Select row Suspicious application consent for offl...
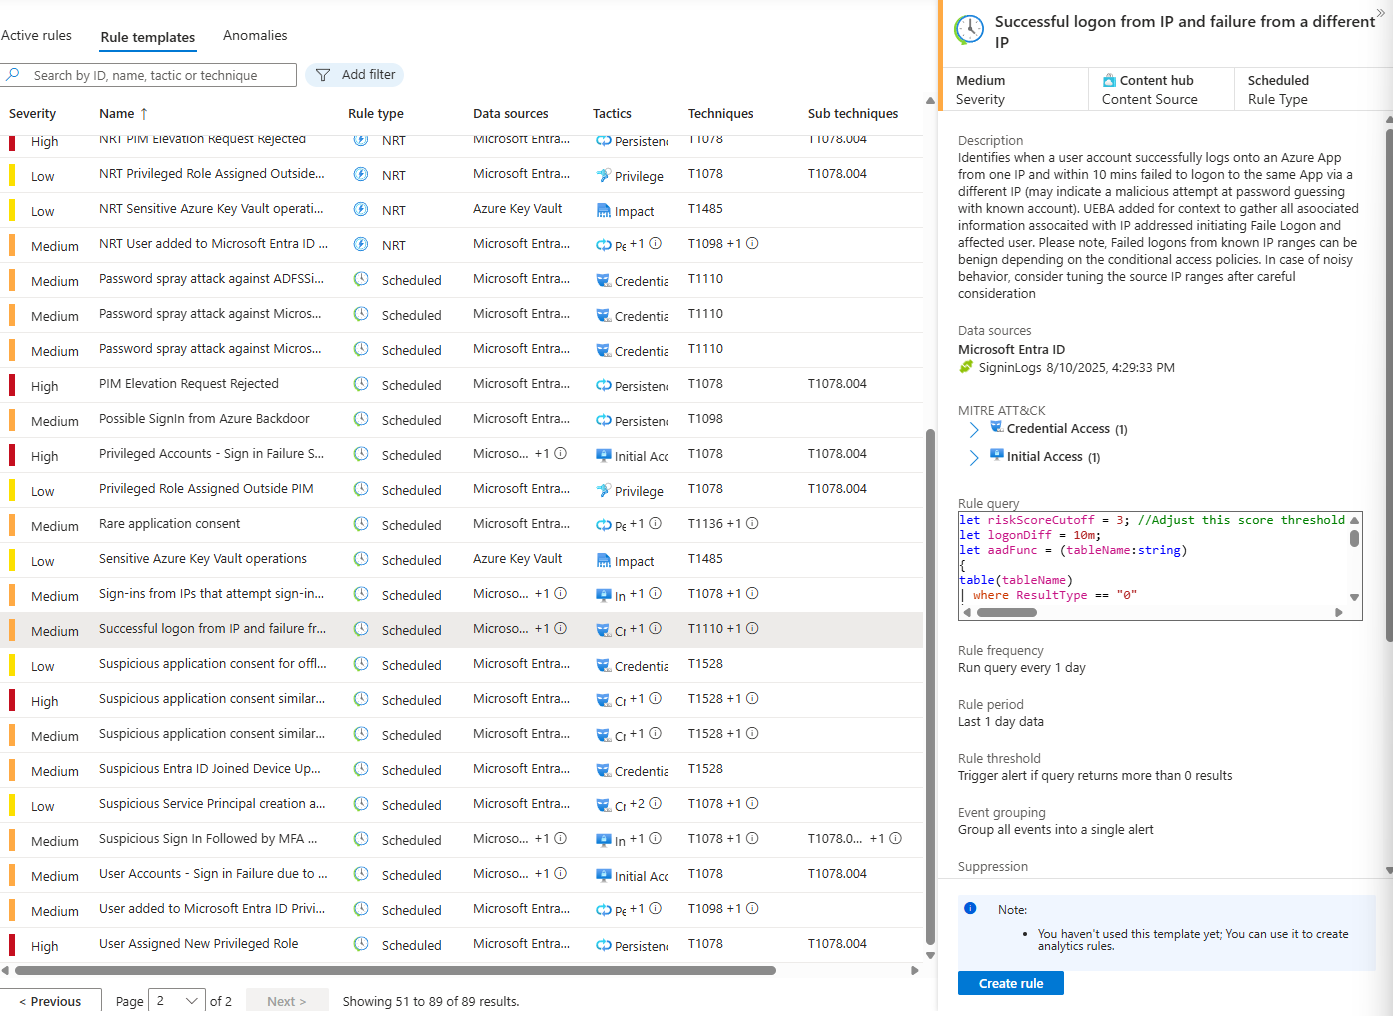This screenshot has width=1393, height=1016. tap(461, 665)
